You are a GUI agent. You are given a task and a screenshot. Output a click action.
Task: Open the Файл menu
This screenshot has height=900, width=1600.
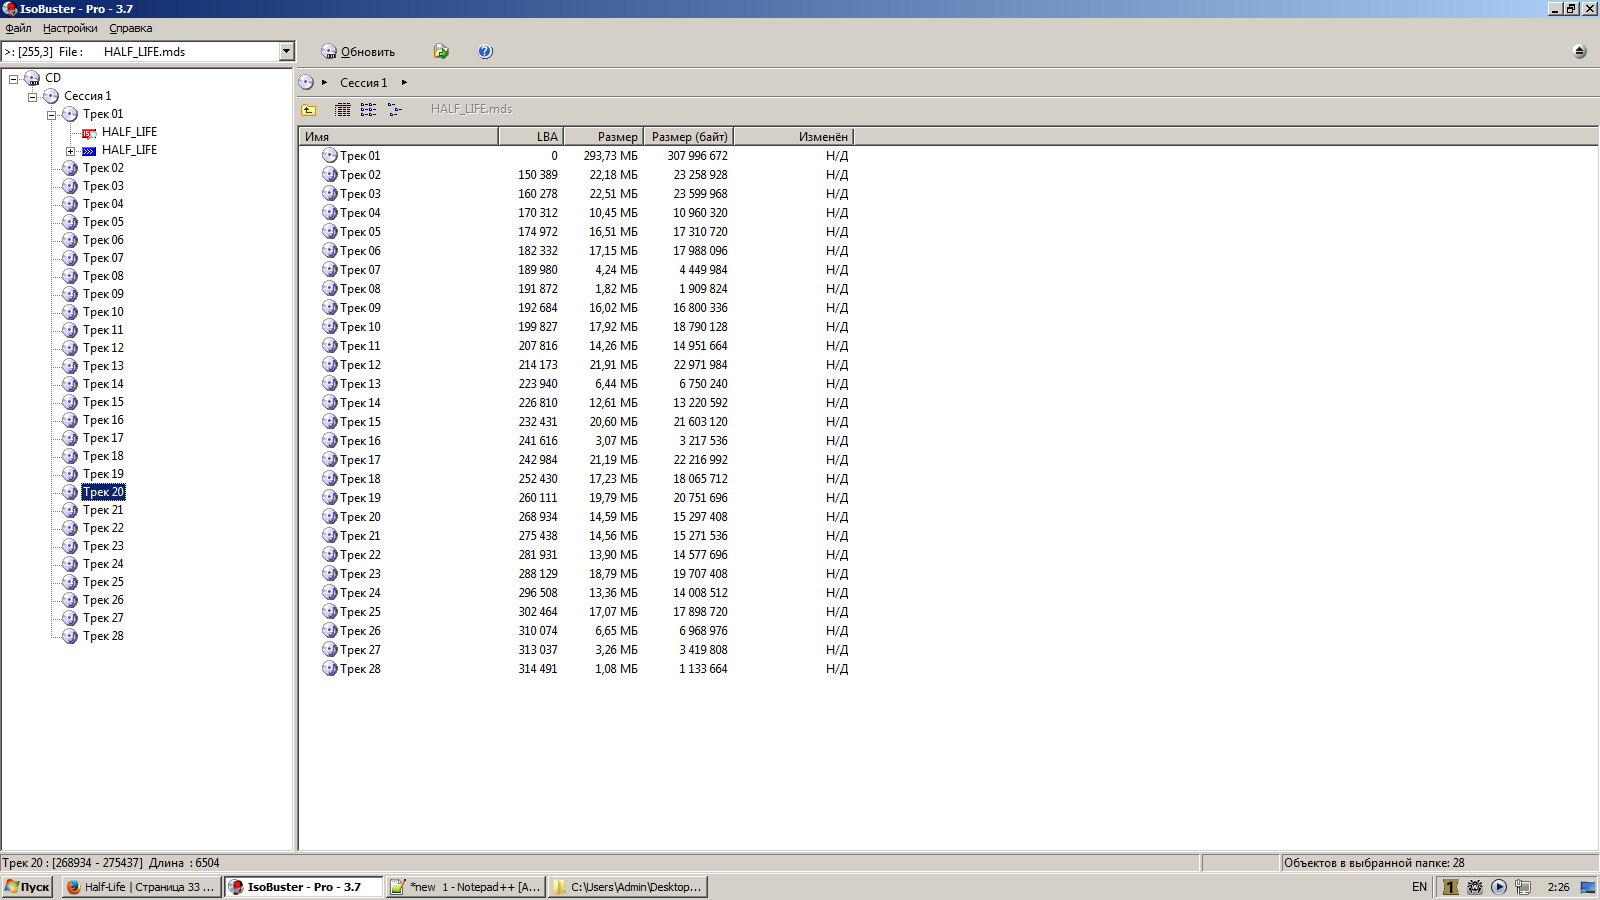pos(18,29)
